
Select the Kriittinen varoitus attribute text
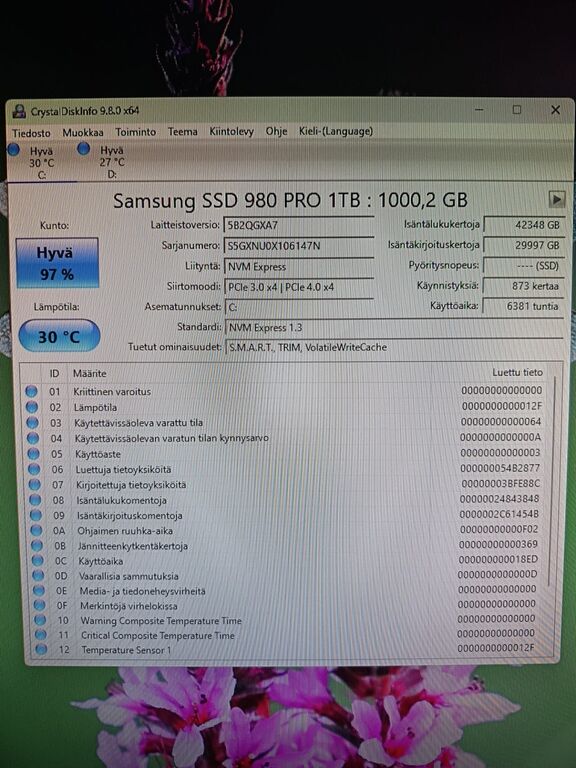pyautogui.click(x=112, y=391)
